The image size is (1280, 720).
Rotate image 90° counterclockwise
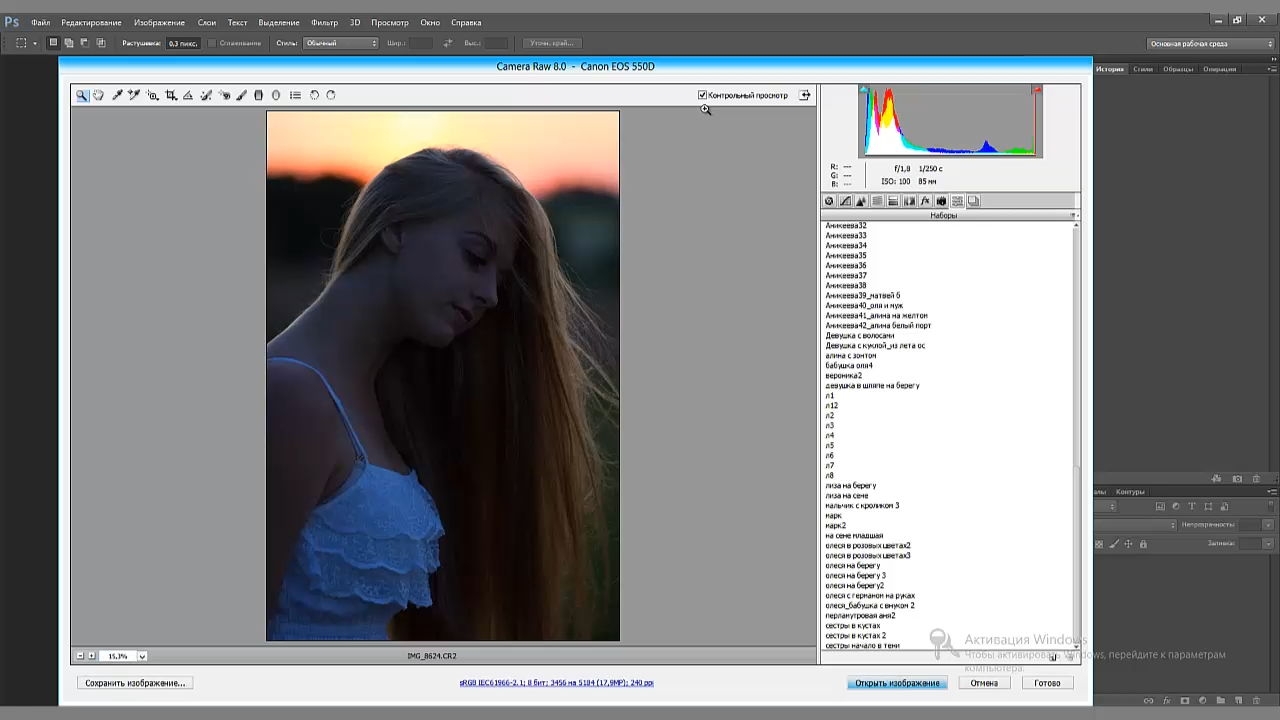point(314,95)
